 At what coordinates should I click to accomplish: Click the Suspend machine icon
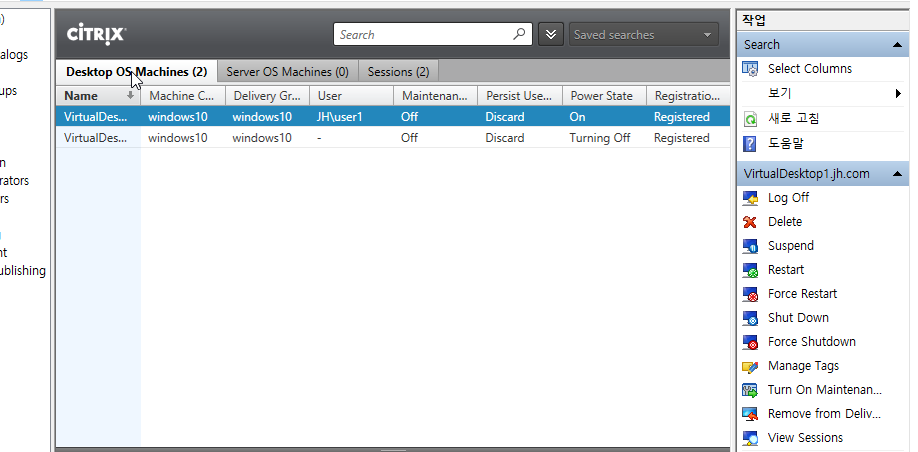750,246
